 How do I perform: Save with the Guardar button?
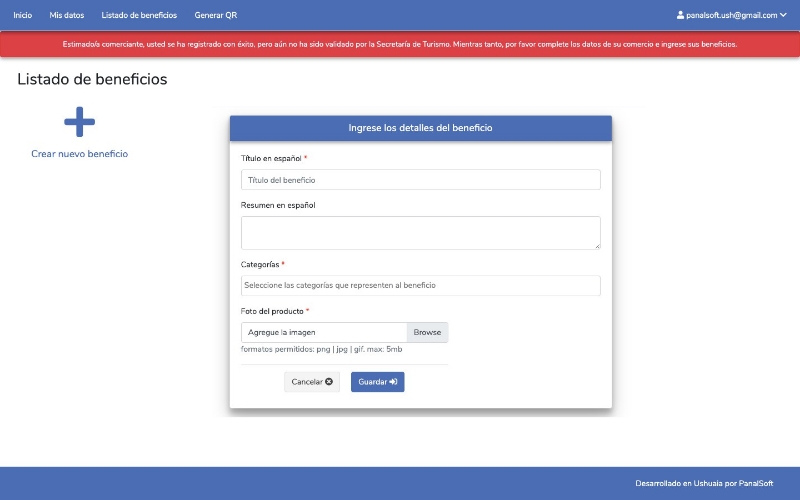coord(378,382)
